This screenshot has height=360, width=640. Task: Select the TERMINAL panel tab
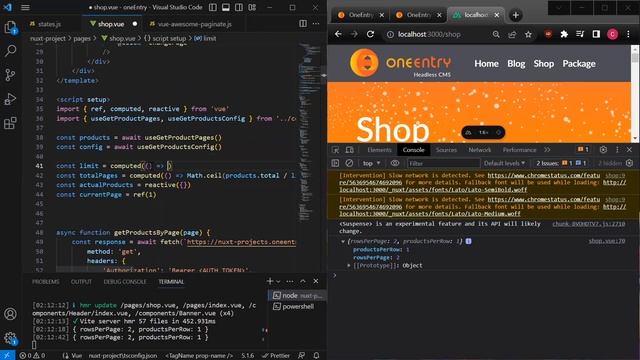tap(171, 282)
